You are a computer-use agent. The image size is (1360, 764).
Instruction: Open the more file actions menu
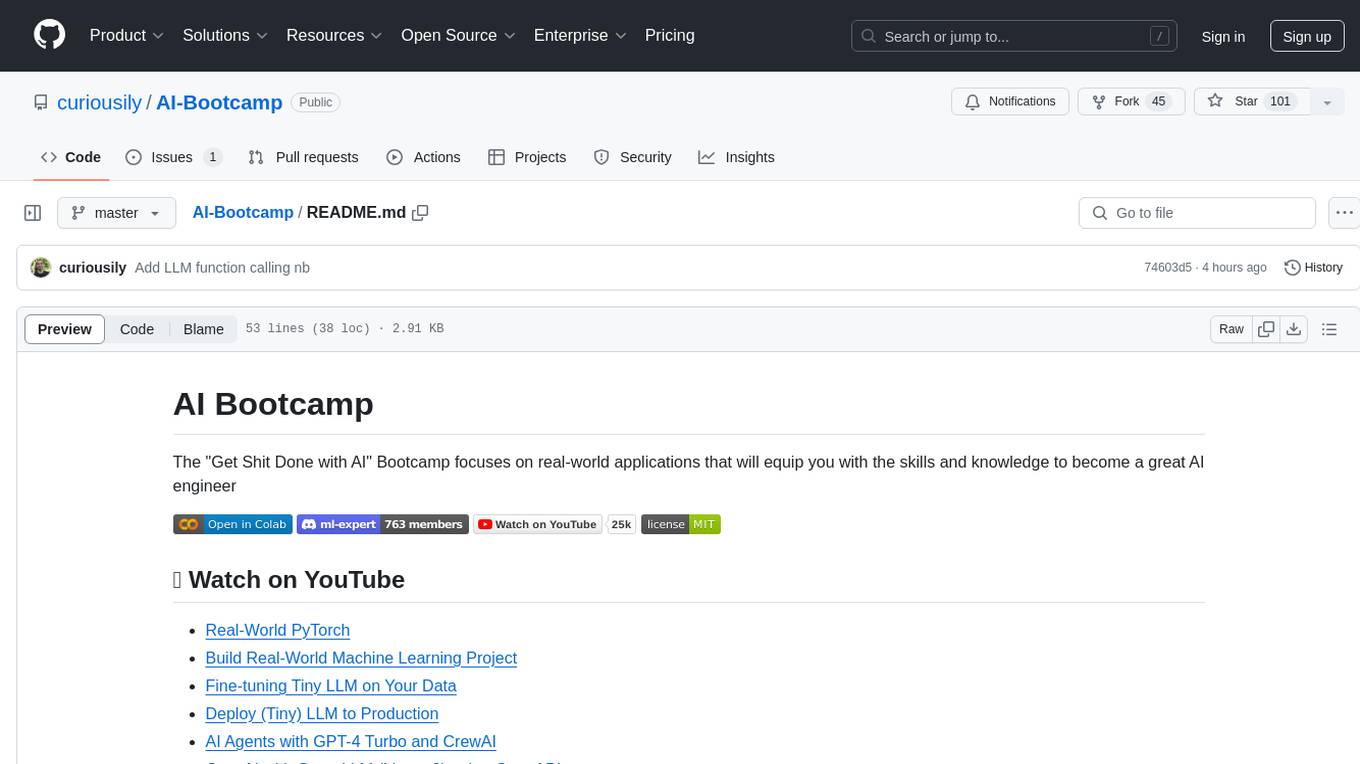pyautogui.click(x=1344, y=213)
